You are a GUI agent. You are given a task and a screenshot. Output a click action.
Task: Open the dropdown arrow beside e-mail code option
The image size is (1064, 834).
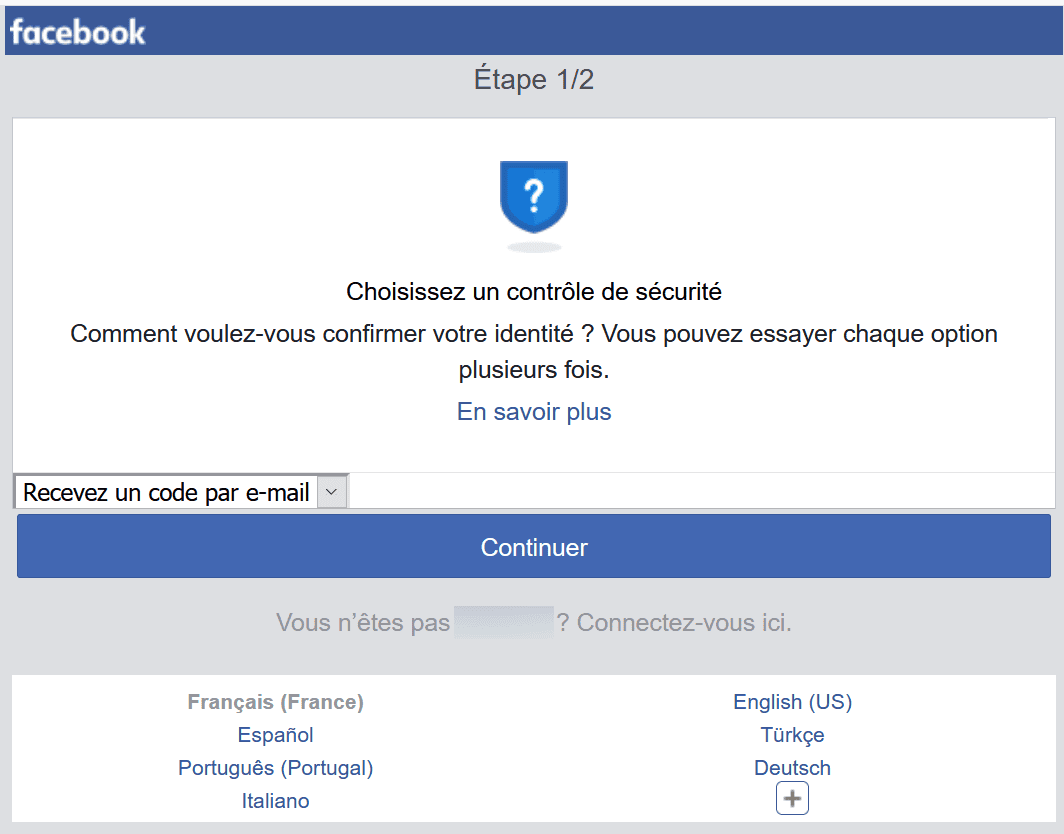(x=332, y=492)
